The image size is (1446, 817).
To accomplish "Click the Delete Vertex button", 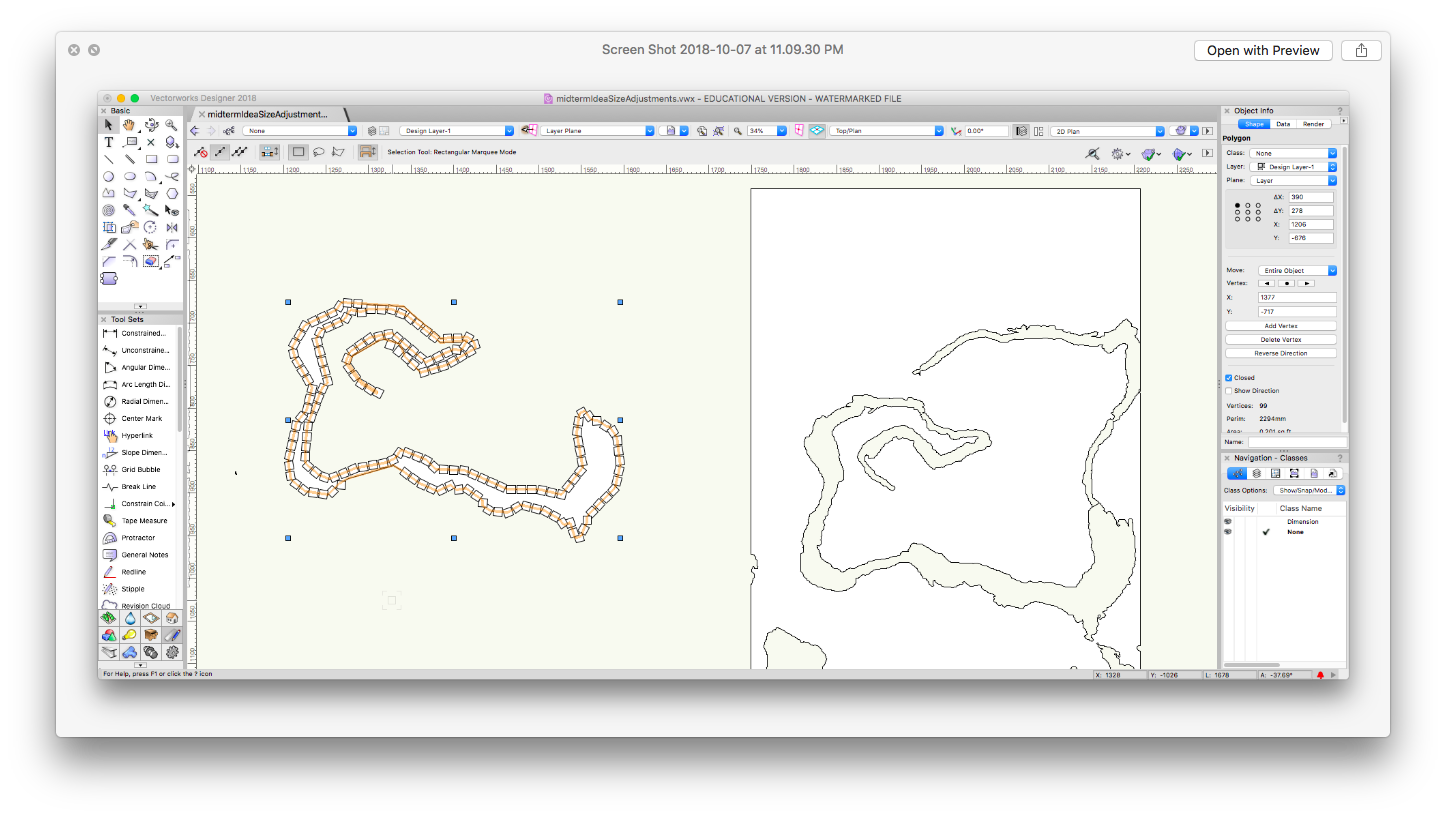I will pos(1281,340).
